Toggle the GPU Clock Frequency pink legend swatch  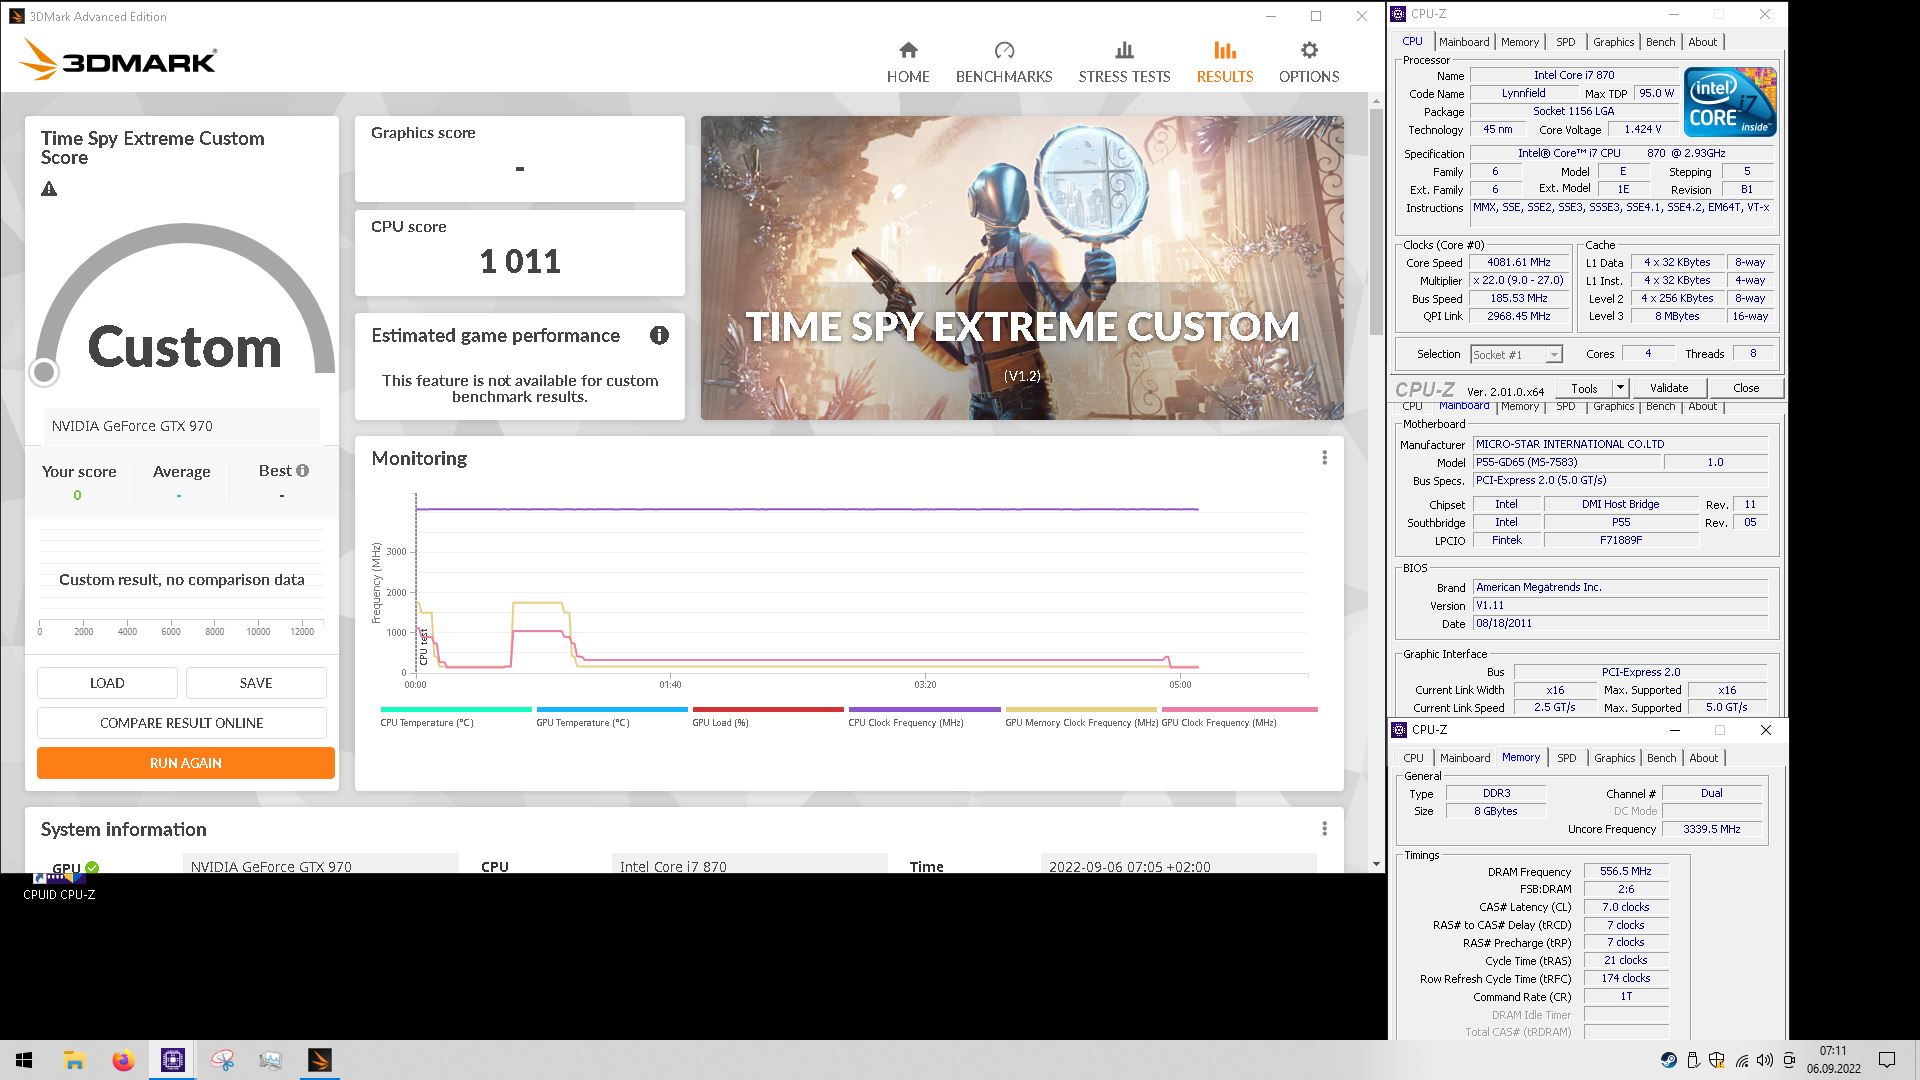click(x=1239, y=710)
